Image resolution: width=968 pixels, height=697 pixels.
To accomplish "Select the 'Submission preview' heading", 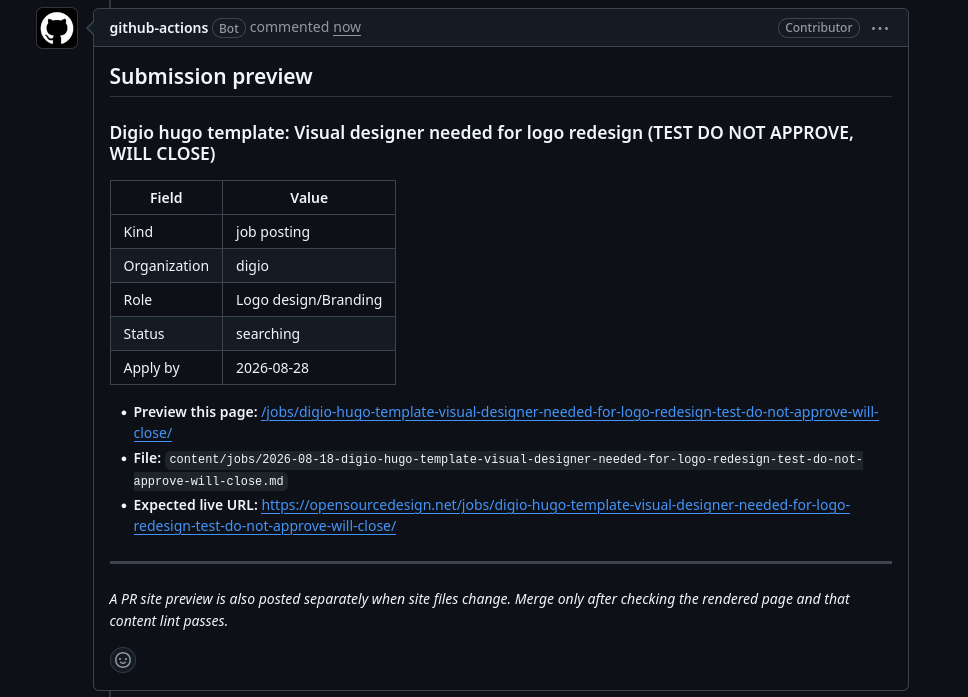I will tap(211, 77).
